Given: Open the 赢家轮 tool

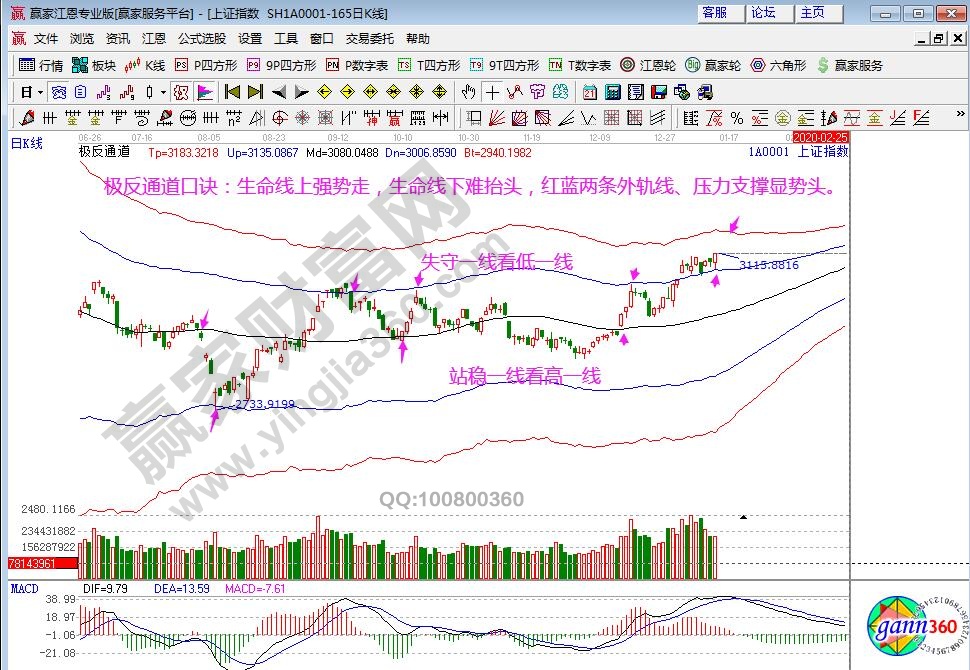Looking at the screenshot, I should tap(714, 65).
